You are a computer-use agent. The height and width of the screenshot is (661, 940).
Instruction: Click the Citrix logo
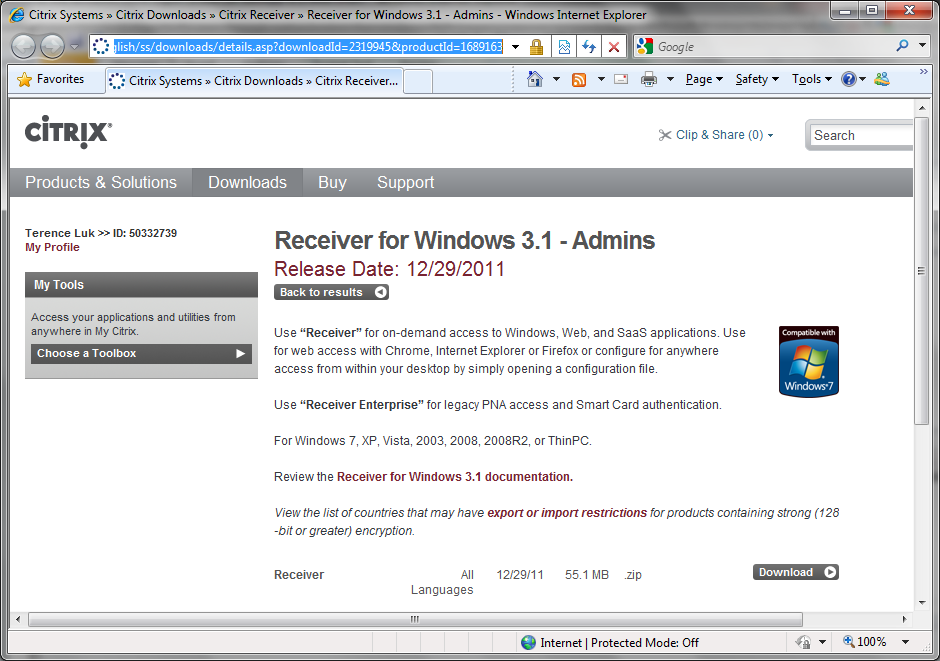(x=68, y=132)
